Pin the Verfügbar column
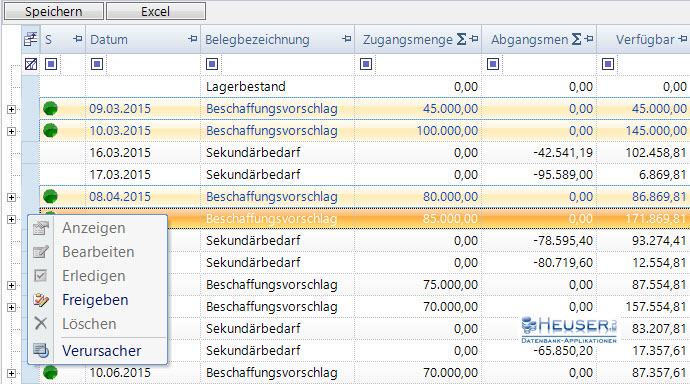Image resolution: width=690 pixels, height=384 pixels. [683, 39]
